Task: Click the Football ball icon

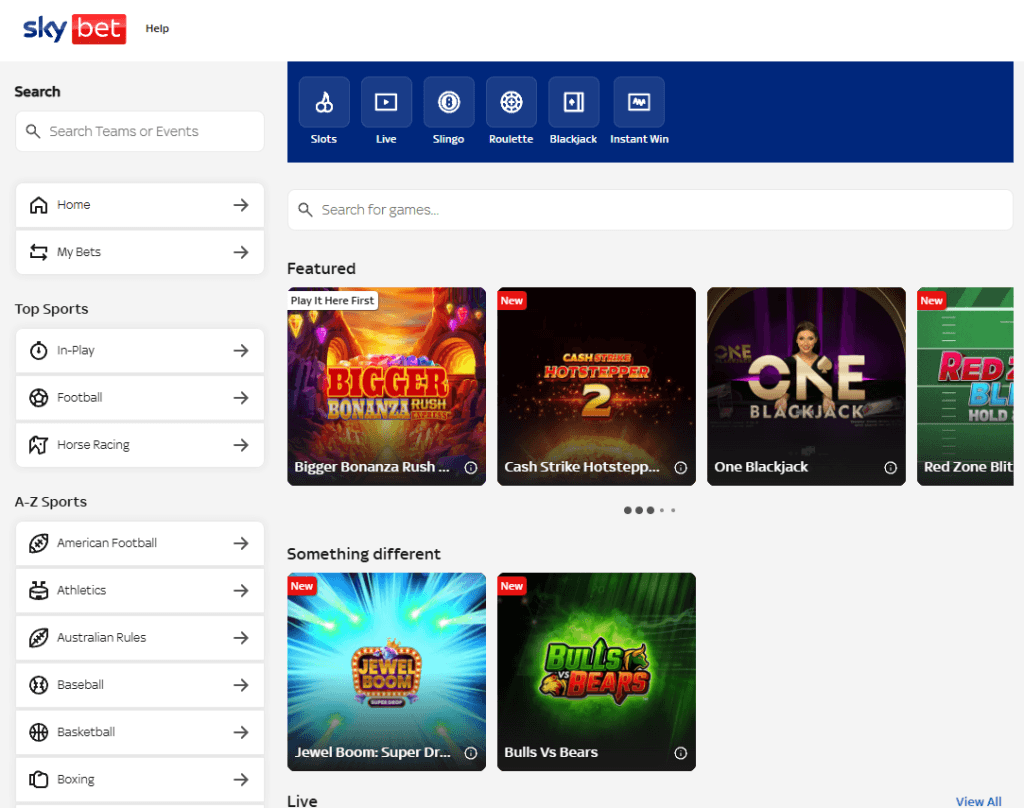Action: (x=39, y=398)
